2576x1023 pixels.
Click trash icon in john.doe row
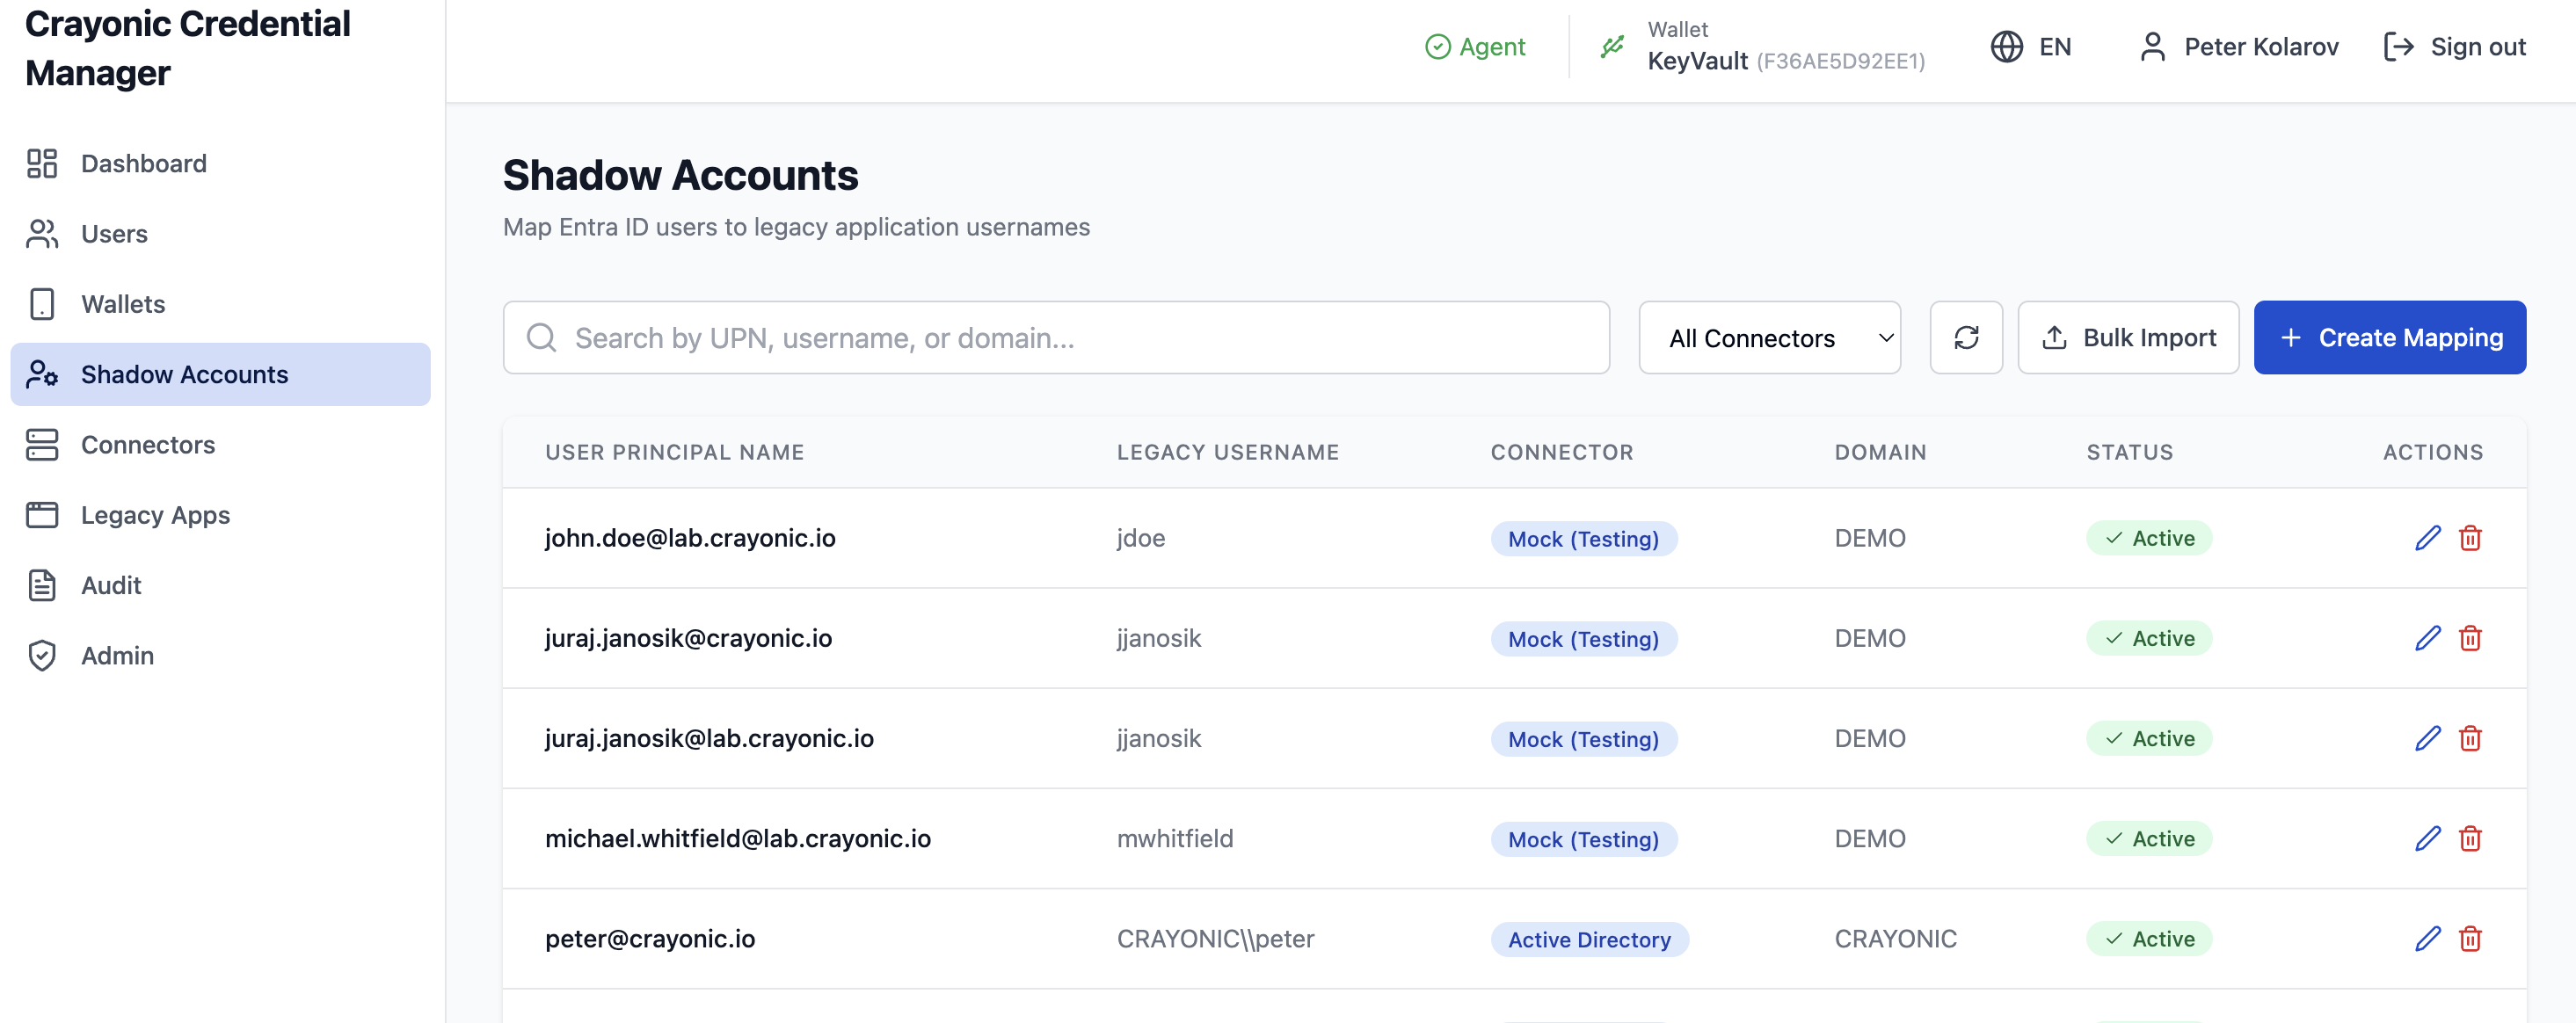point(2469,538)
